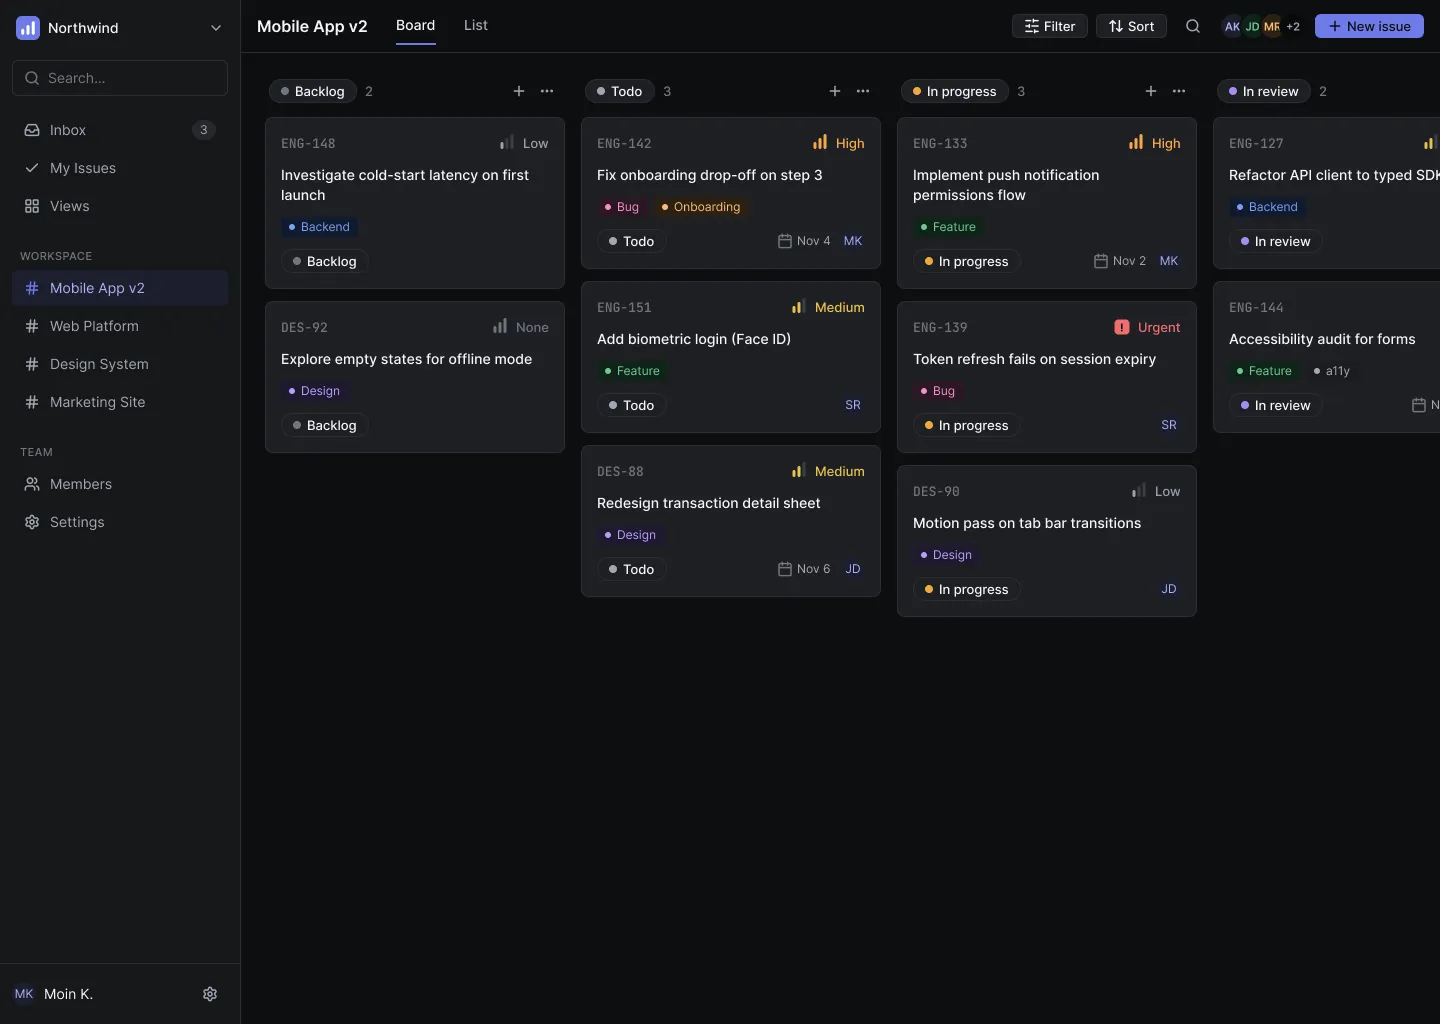Open the Filter options

pyautogui.click(x=1050, y=27)
